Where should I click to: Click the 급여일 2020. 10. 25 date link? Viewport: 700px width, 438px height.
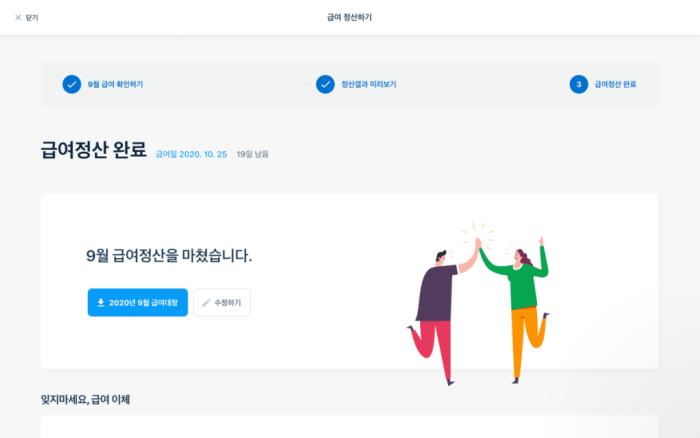(x=191, y=154)
